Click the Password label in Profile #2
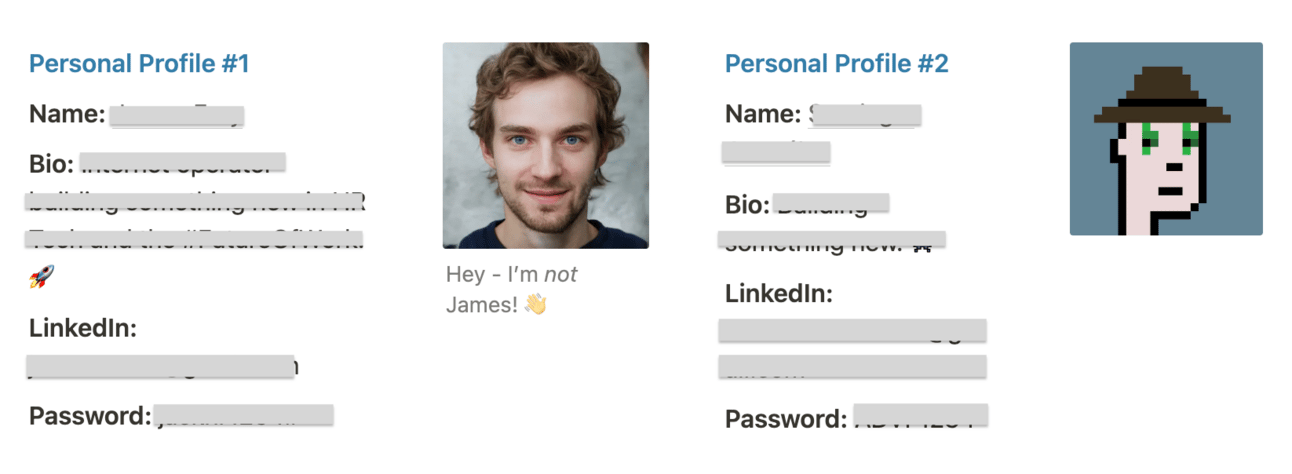Image resolution: width=1292 pixels, height=474 pixels. coord(786,418)
